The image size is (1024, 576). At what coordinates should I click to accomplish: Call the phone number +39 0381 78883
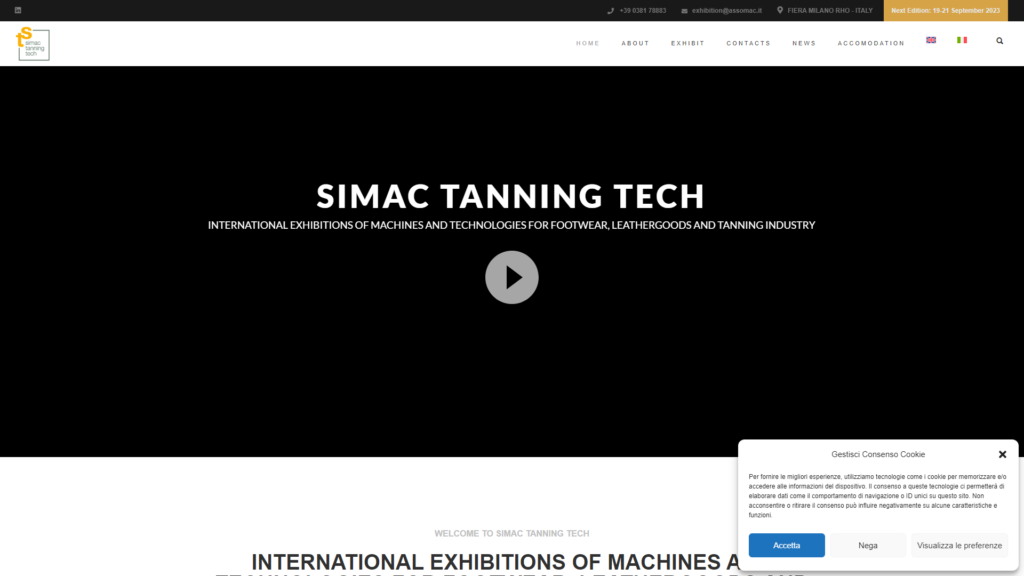(x=643, y=10)
